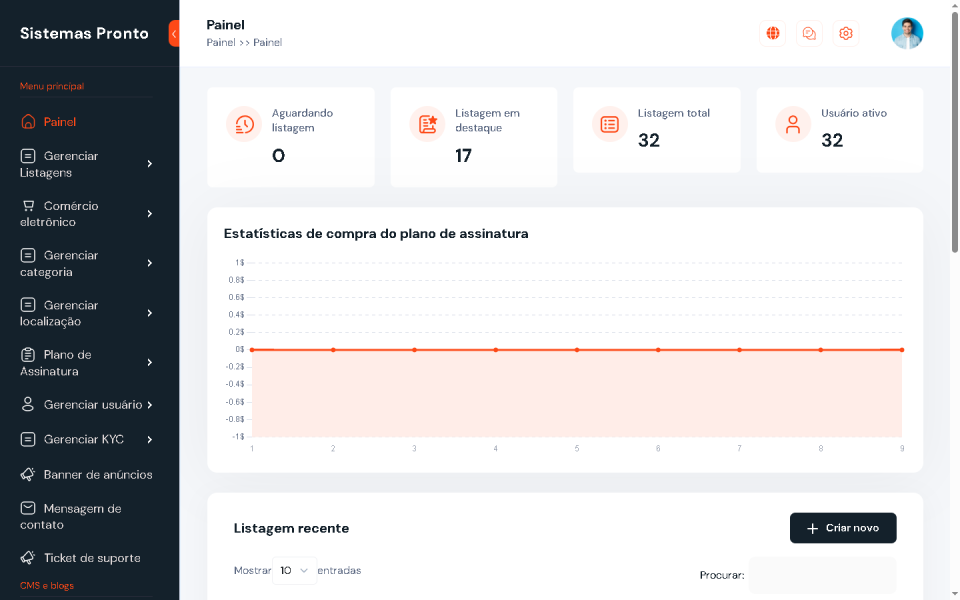Click the Mensagem de contato envelope icon

point(27,508)
